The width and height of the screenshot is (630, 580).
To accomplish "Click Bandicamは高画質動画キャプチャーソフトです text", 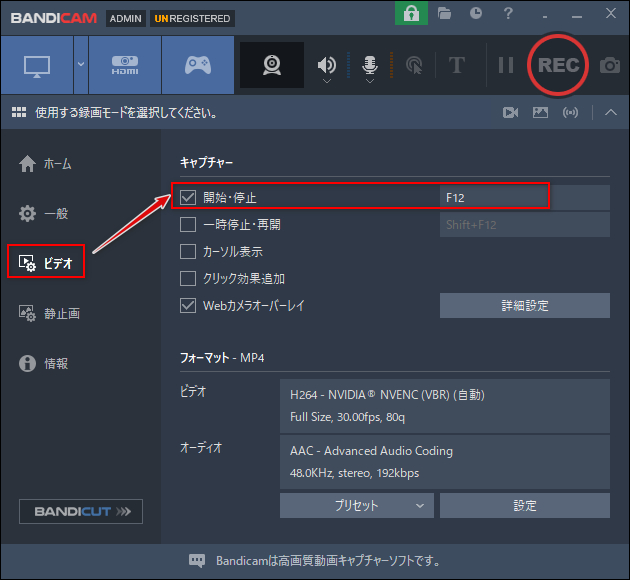I will click(x=328, y=561).
